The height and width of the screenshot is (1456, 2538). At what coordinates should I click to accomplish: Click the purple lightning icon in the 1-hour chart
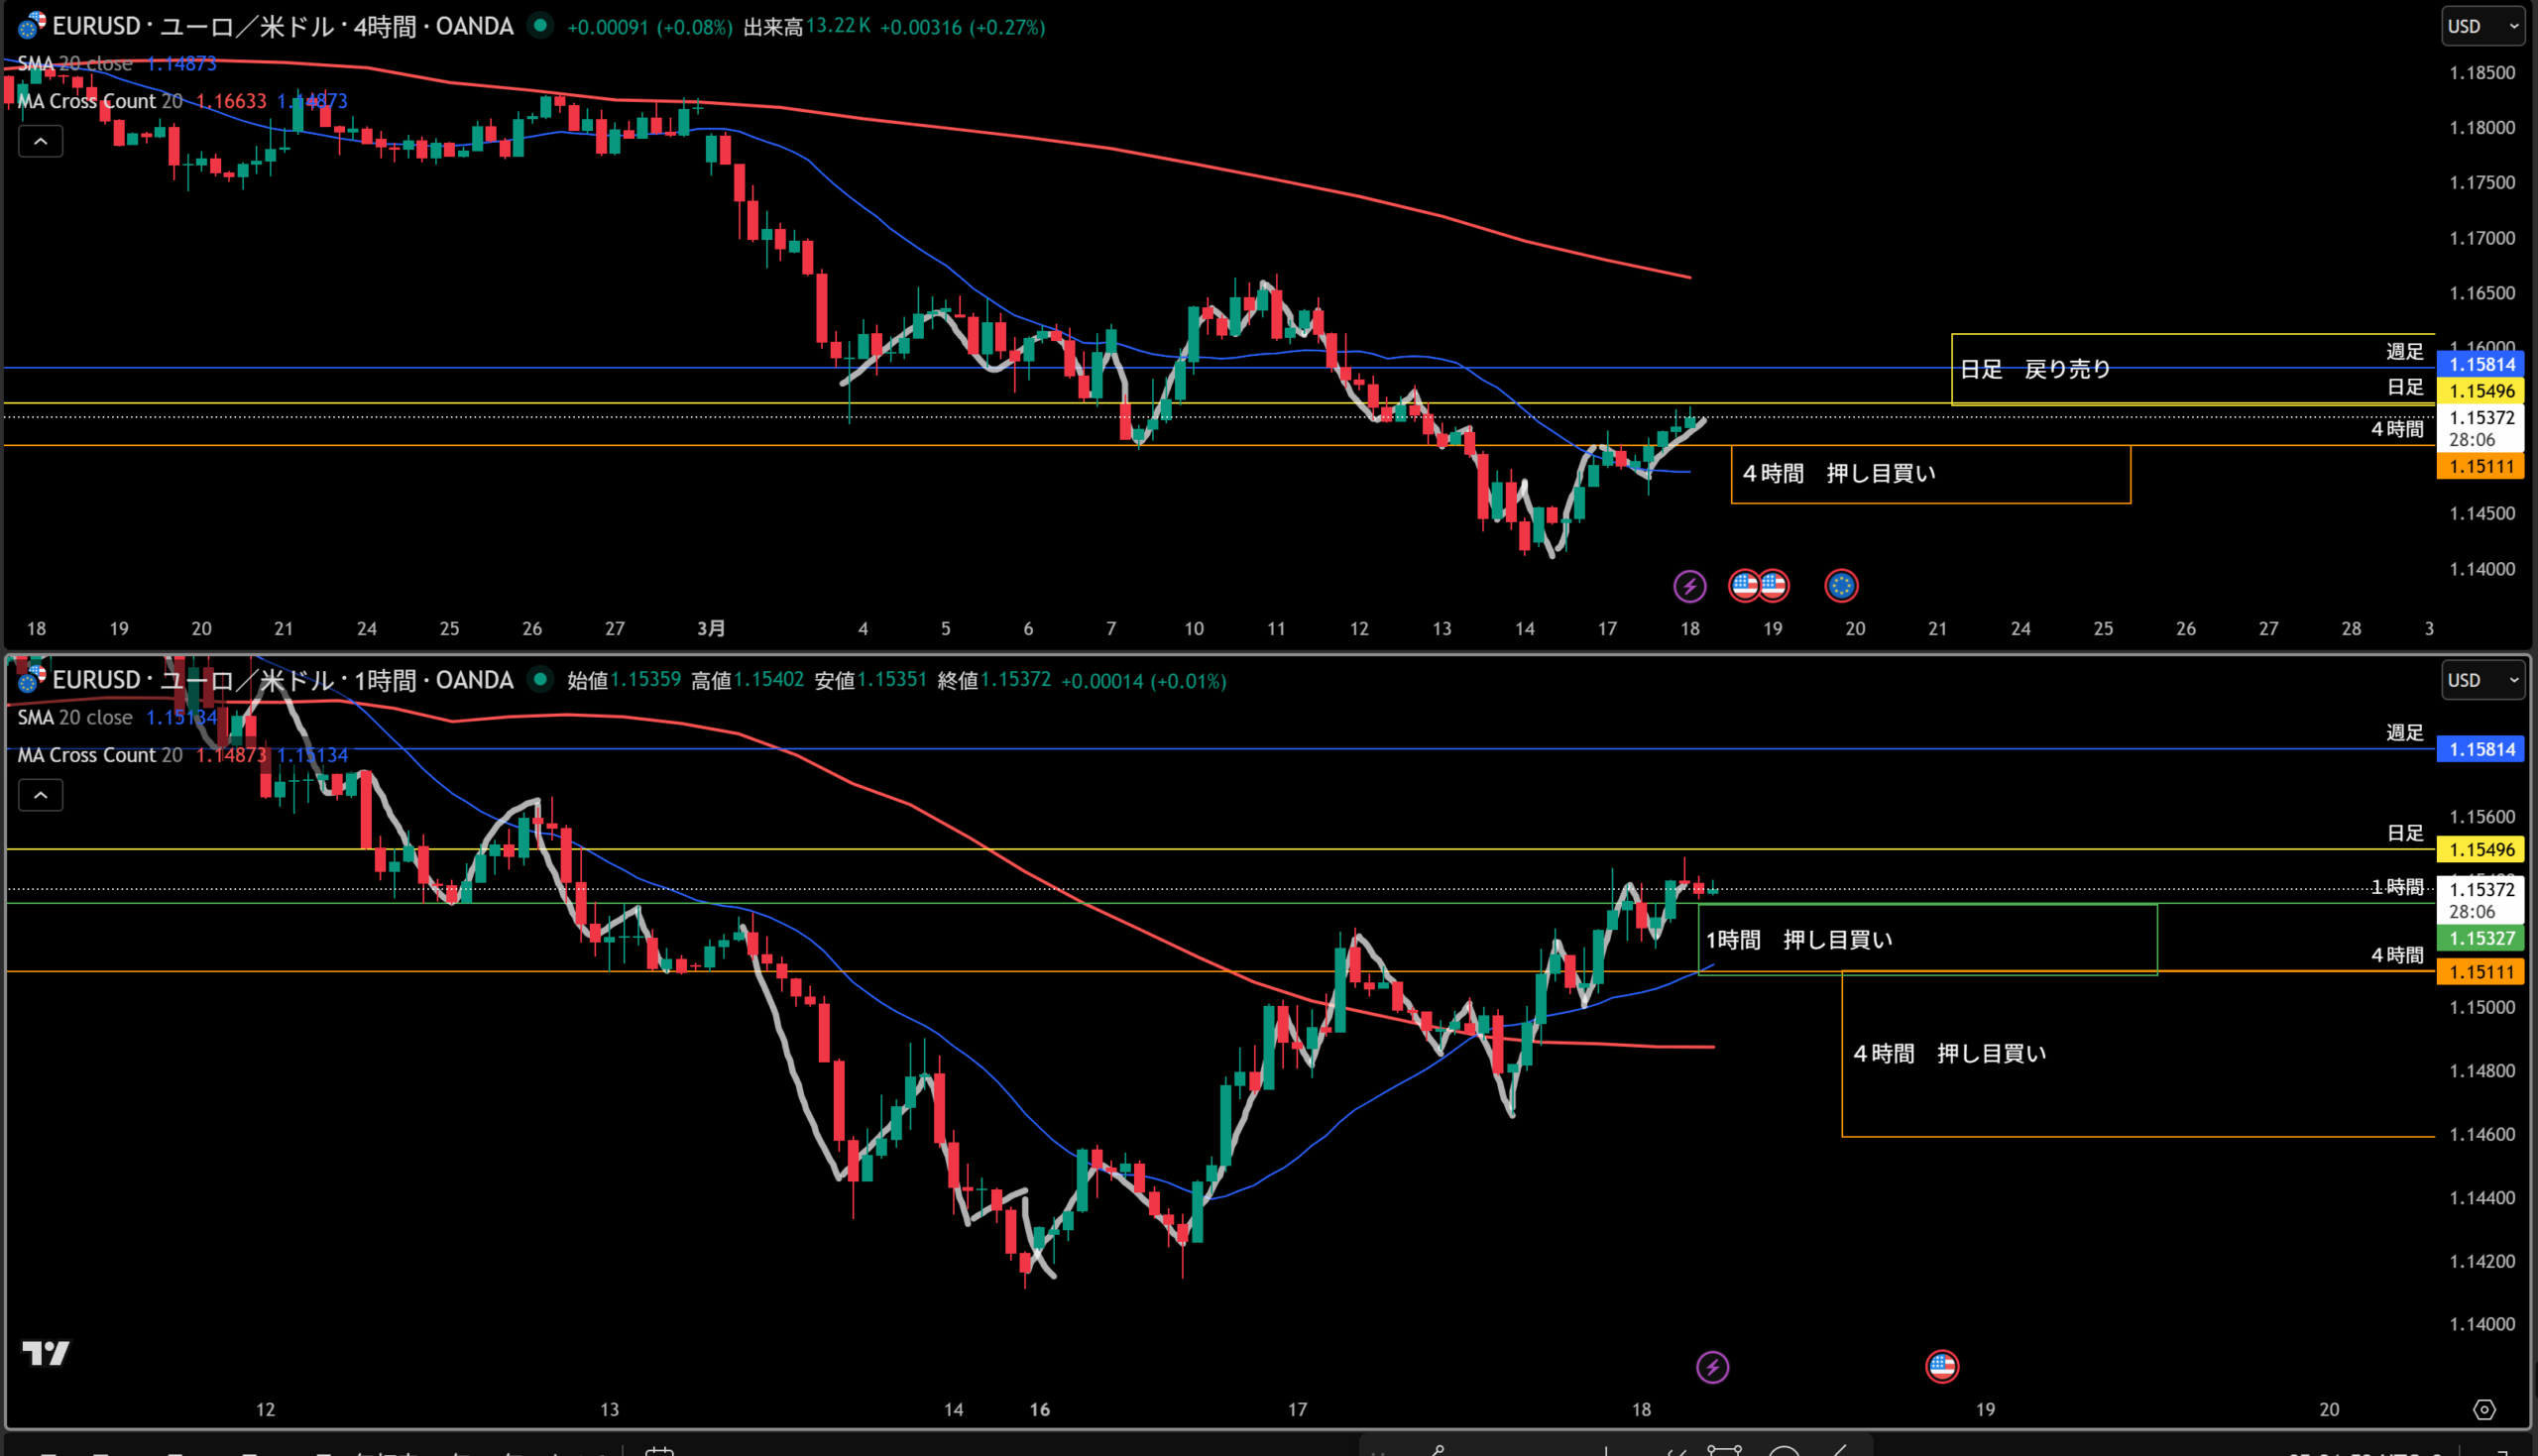point(1712,1367)
